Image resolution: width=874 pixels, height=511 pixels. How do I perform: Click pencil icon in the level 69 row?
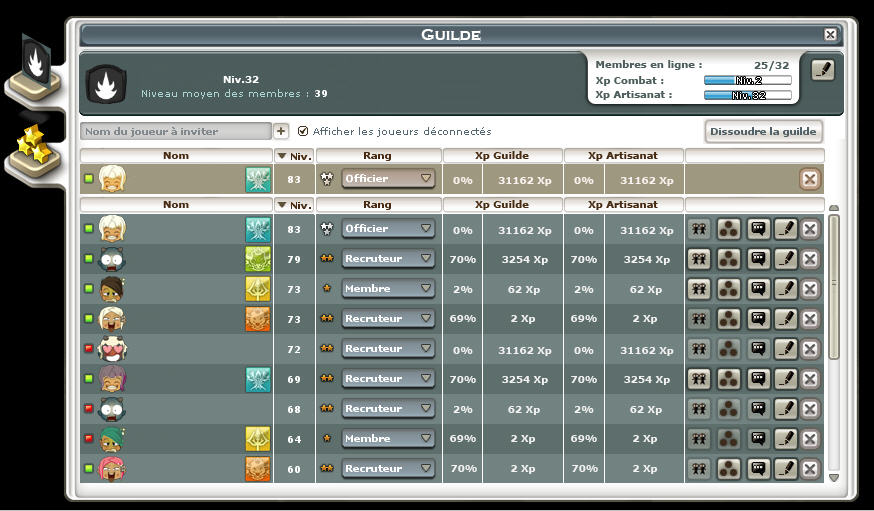786,379
